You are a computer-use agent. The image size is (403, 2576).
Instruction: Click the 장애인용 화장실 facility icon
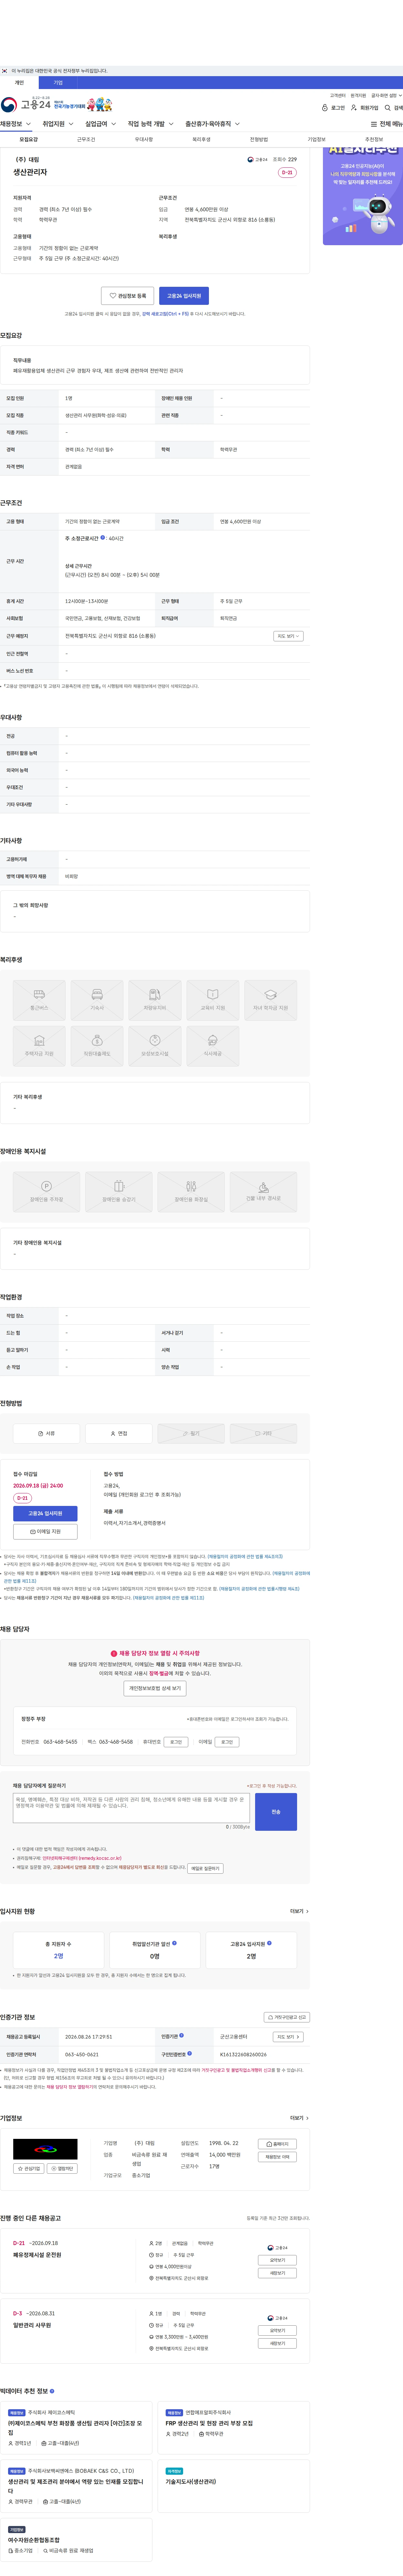(191, 1192)
